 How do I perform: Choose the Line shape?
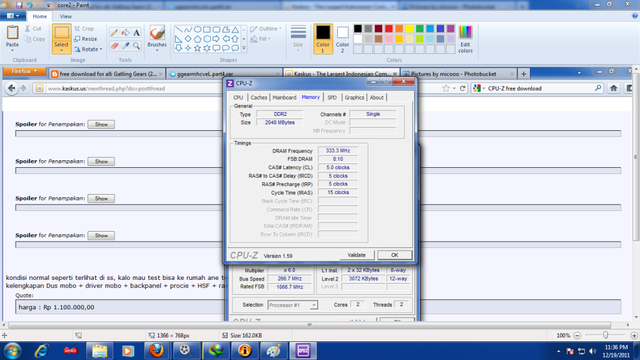coord(179,30)
